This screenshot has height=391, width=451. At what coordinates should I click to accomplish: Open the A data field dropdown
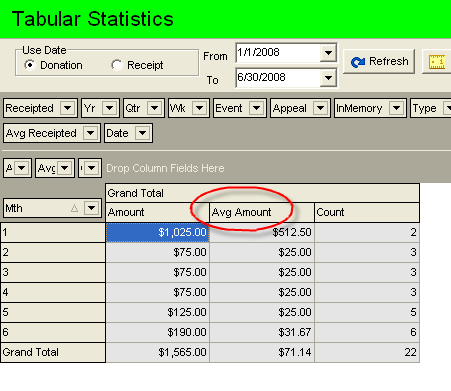click(22, 168)
